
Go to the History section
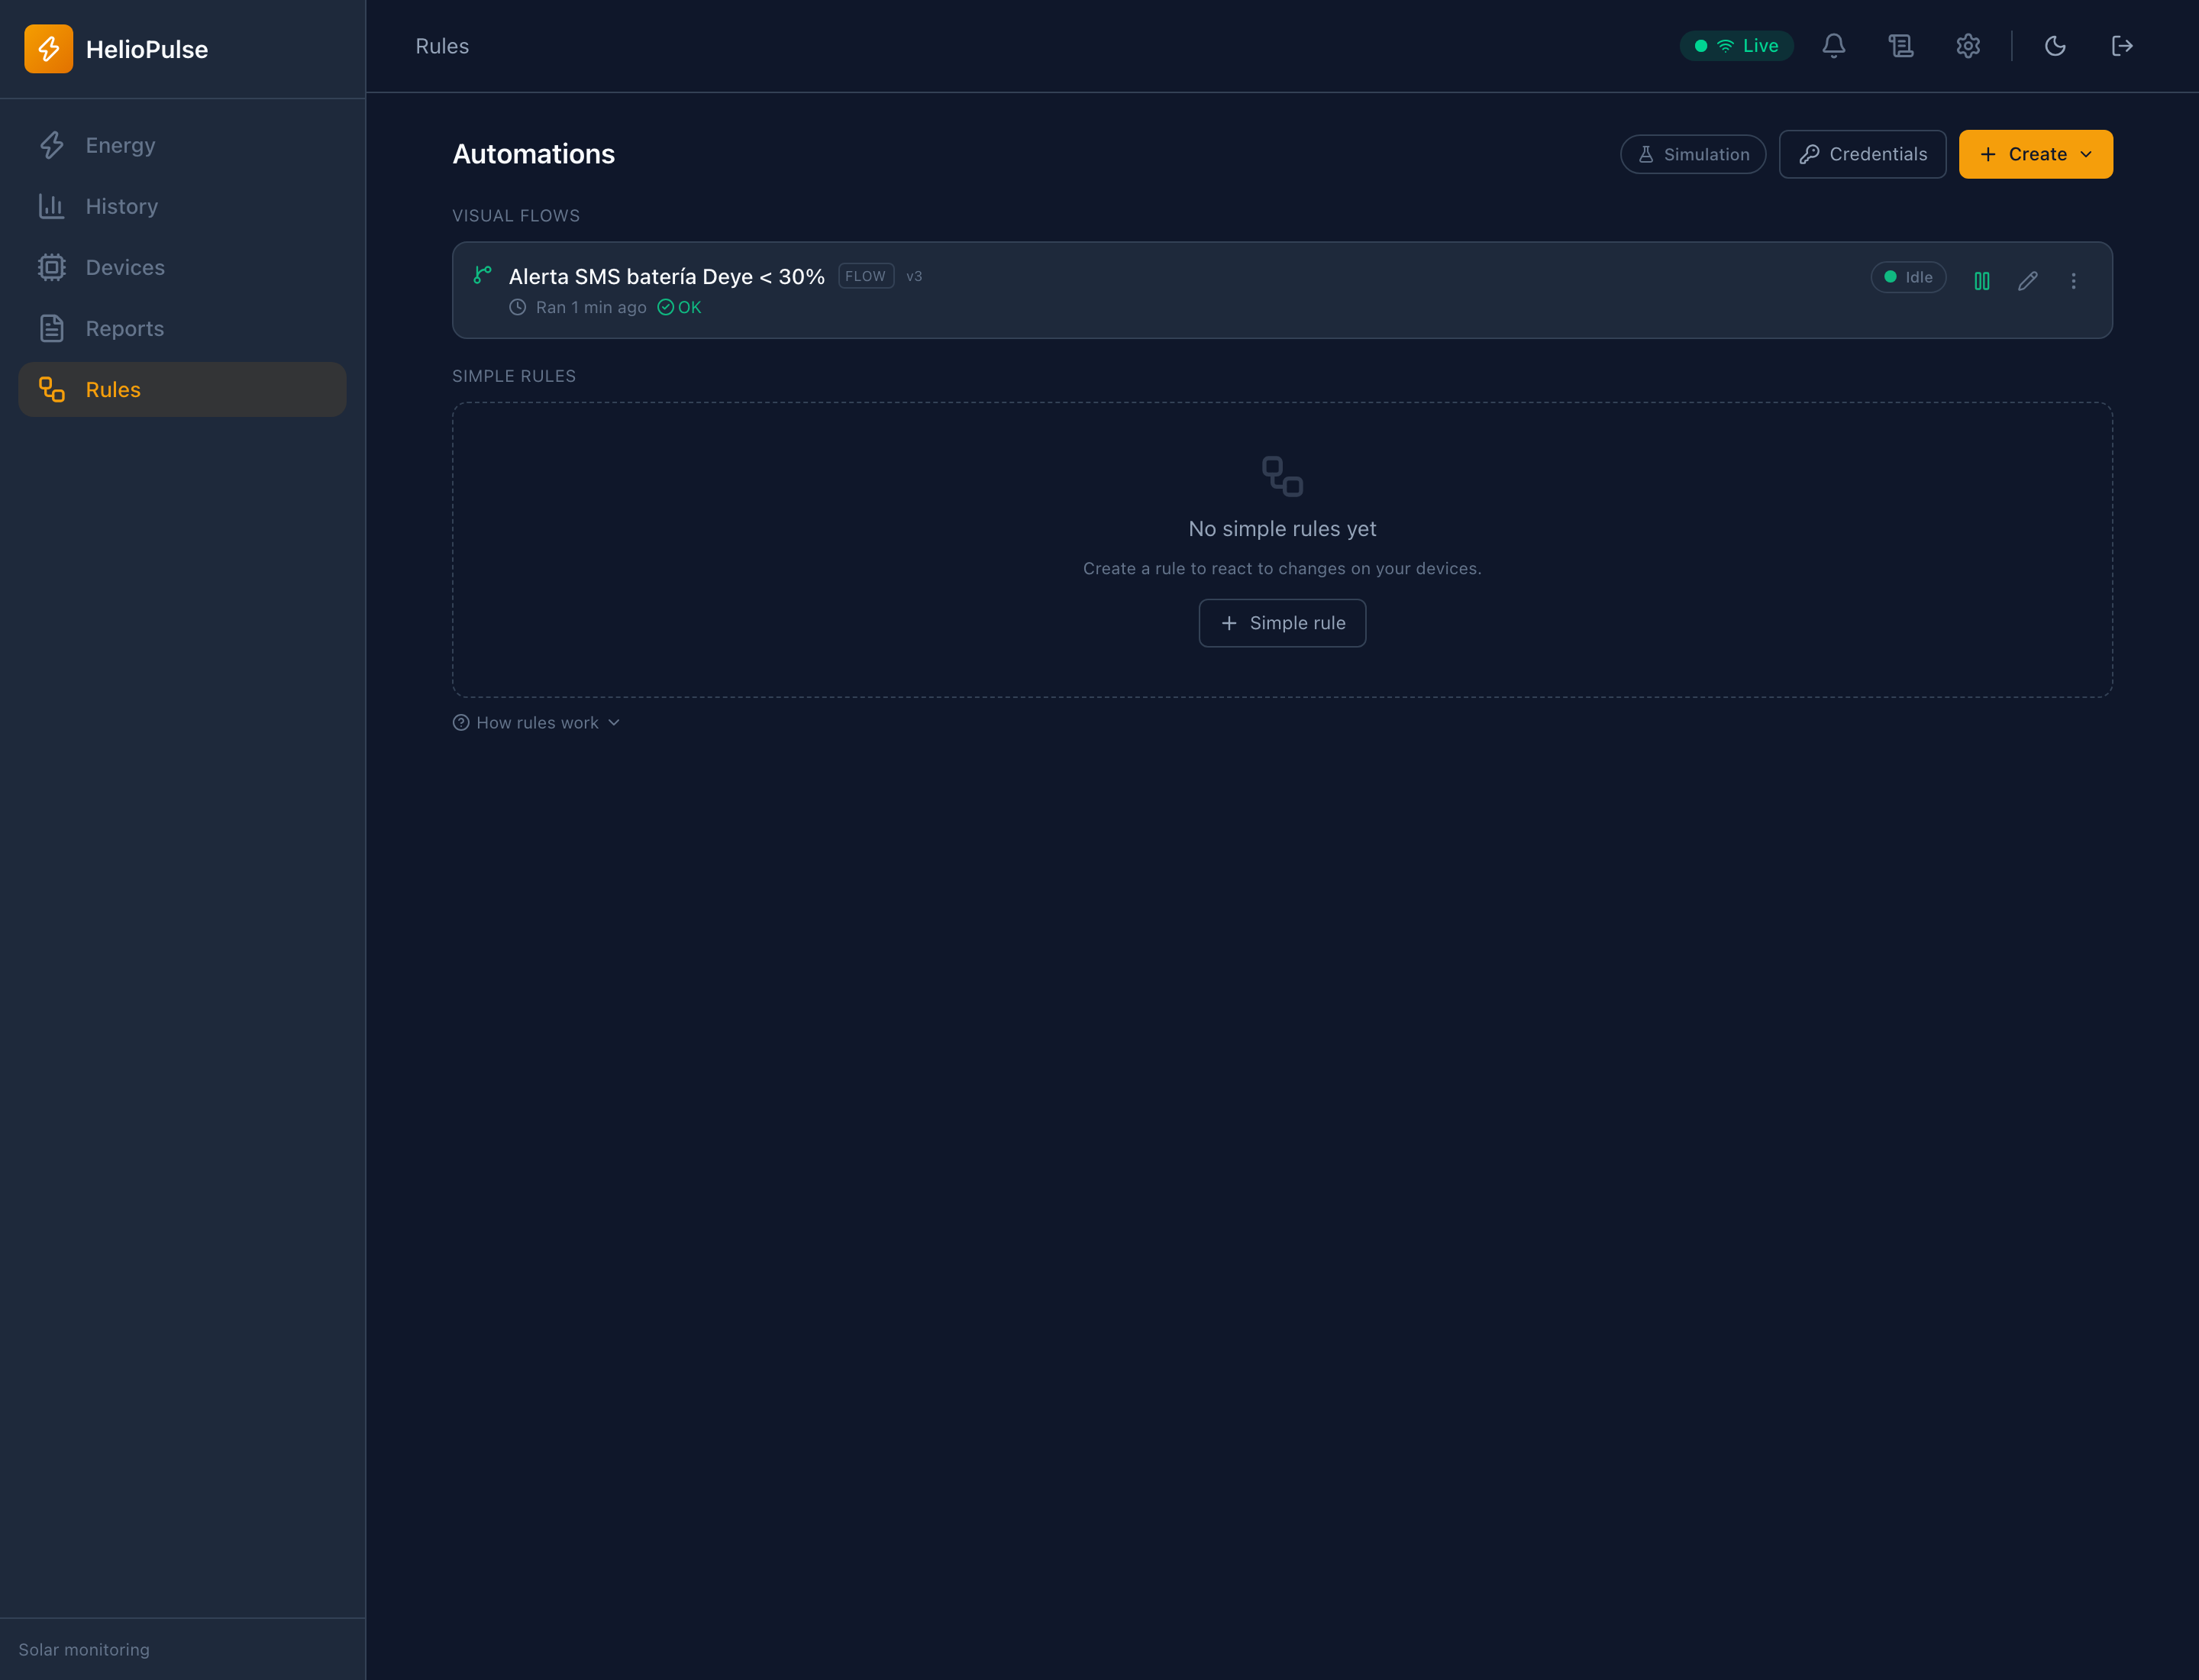pyautogui.click(x=182, y=206)
